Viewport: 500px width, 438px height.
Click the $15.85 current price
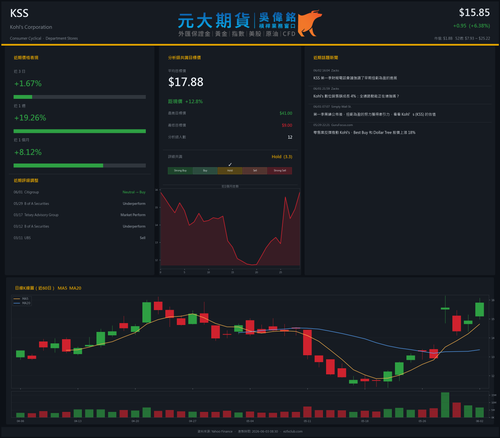pos(474,13)
